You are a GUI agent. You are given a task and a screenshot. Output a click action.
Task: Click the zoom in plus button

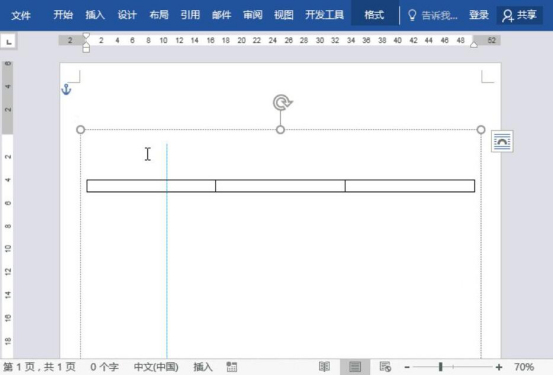[x=499, y=367]
